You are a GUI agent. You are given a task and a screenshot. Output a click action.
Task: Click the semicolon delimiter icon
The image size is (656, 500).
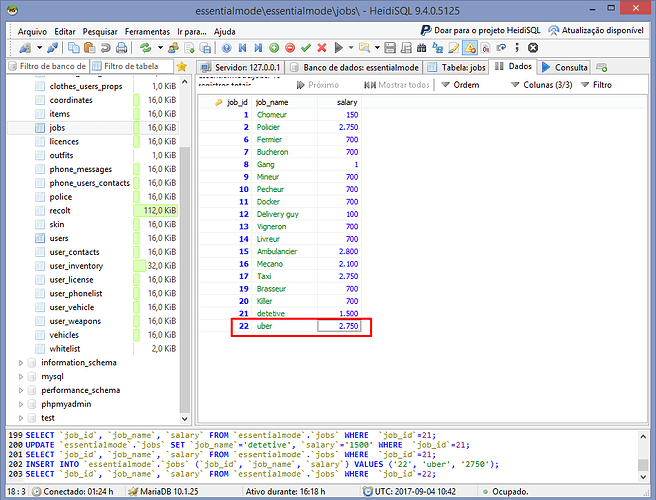click(x=517, y=48)
